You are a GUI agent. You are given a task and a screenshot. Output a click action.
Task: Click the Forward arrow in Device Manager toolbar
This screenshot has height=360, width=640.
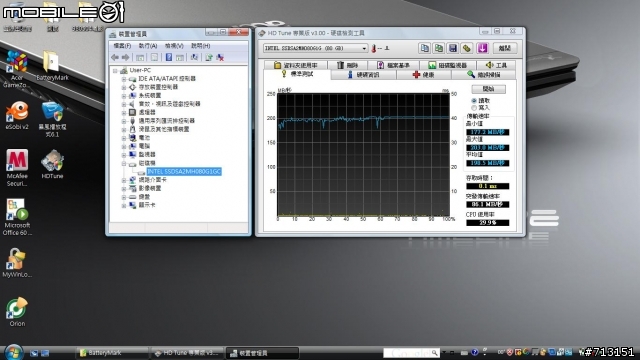[x=125, y=58]
